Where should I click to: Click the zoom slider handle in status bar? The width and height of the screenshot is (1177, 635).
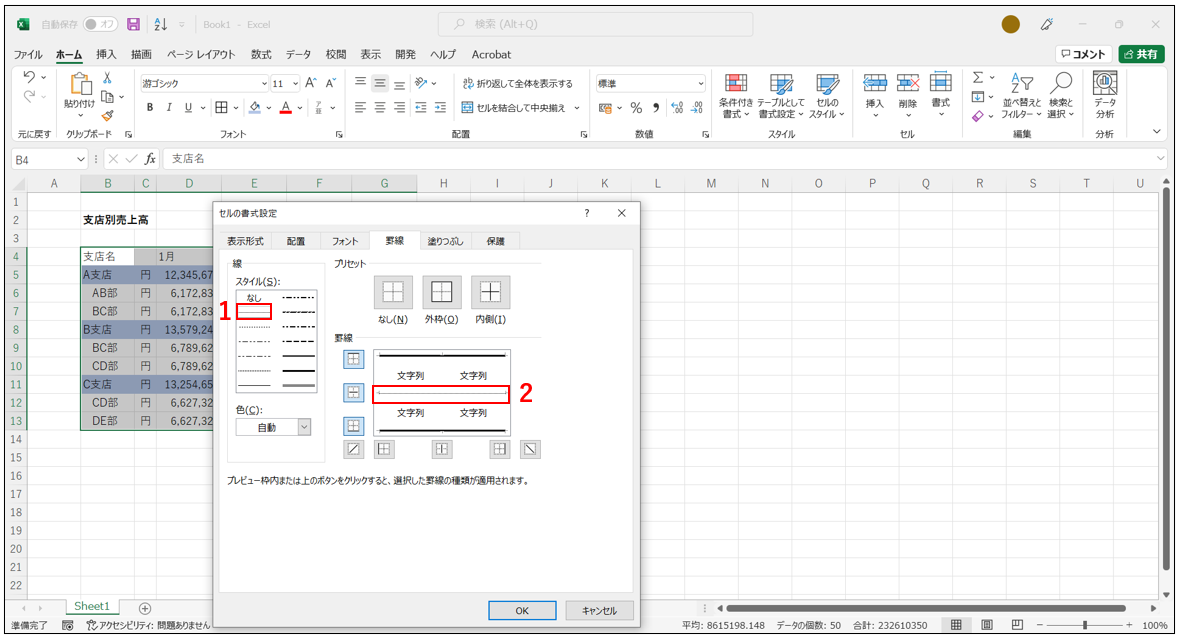click(1085, 624)
